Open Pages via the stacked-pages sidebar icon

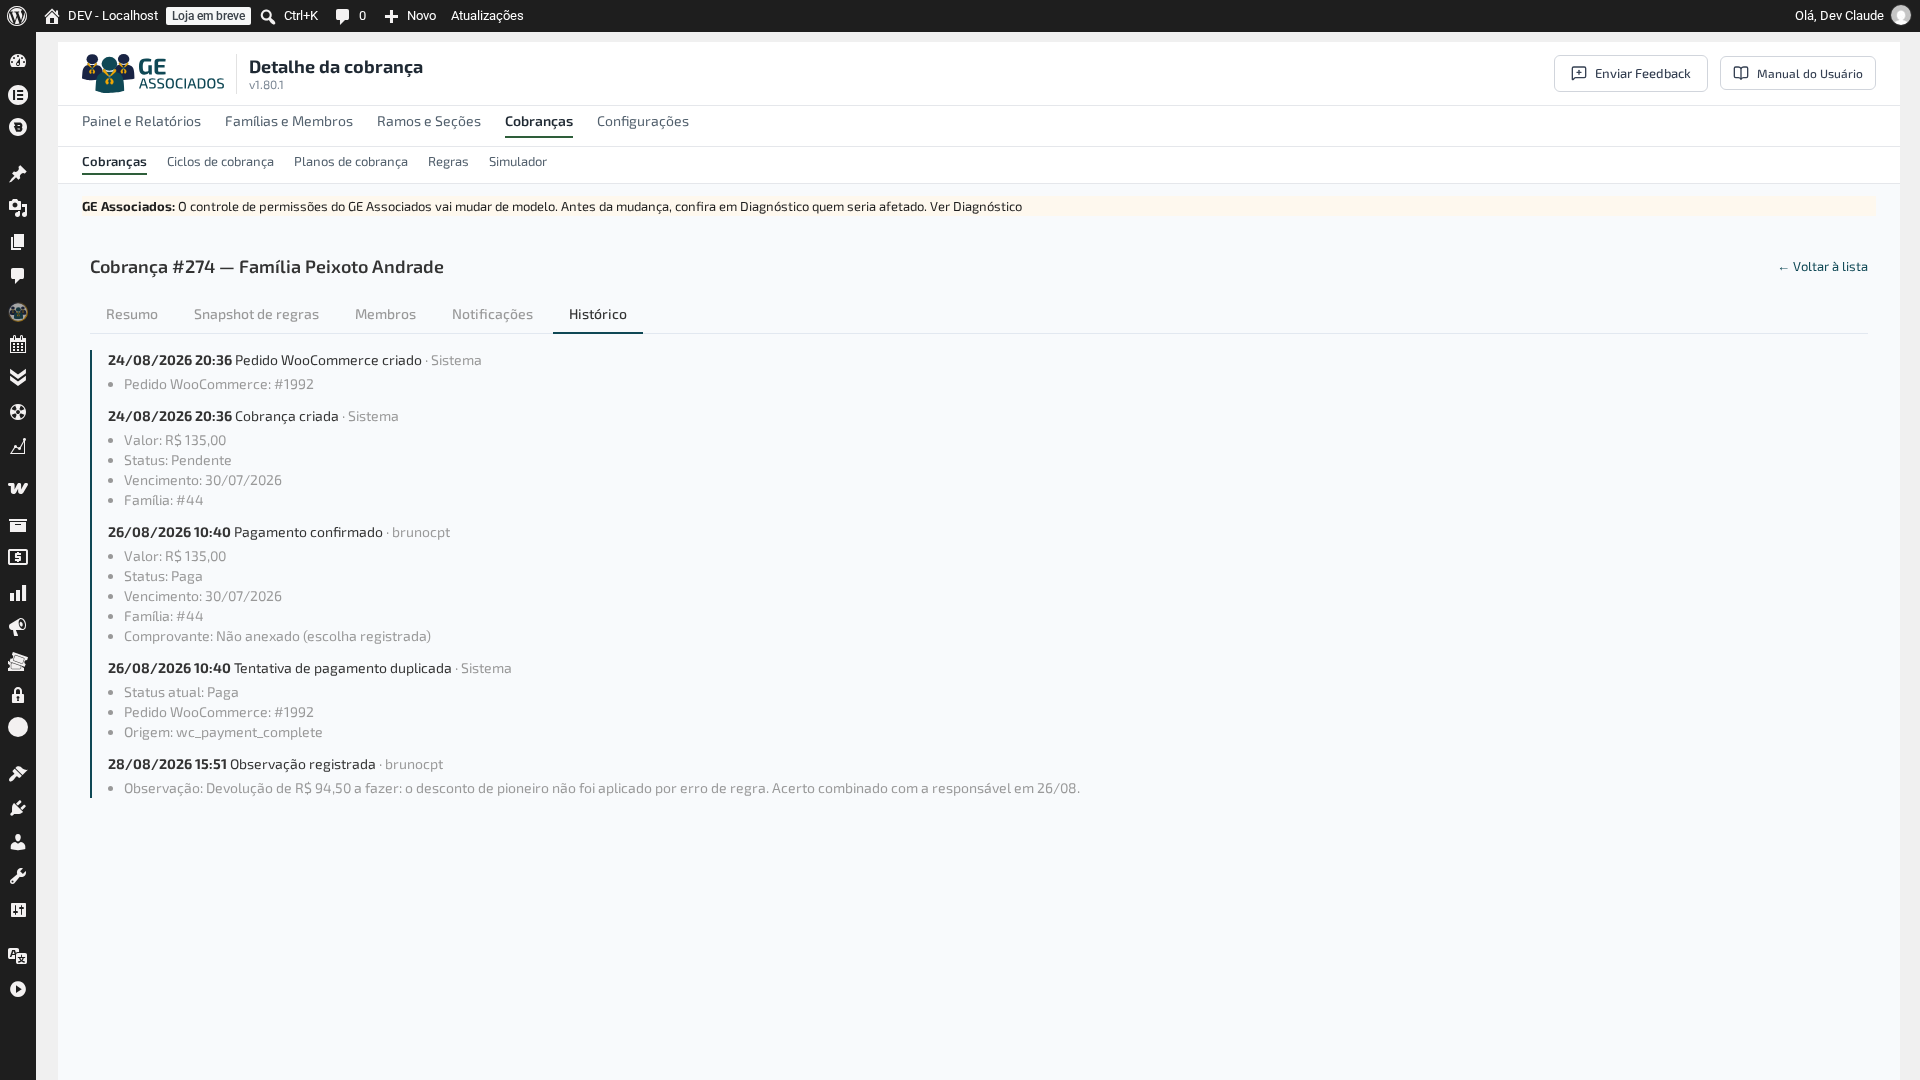(x=18, y=242)
